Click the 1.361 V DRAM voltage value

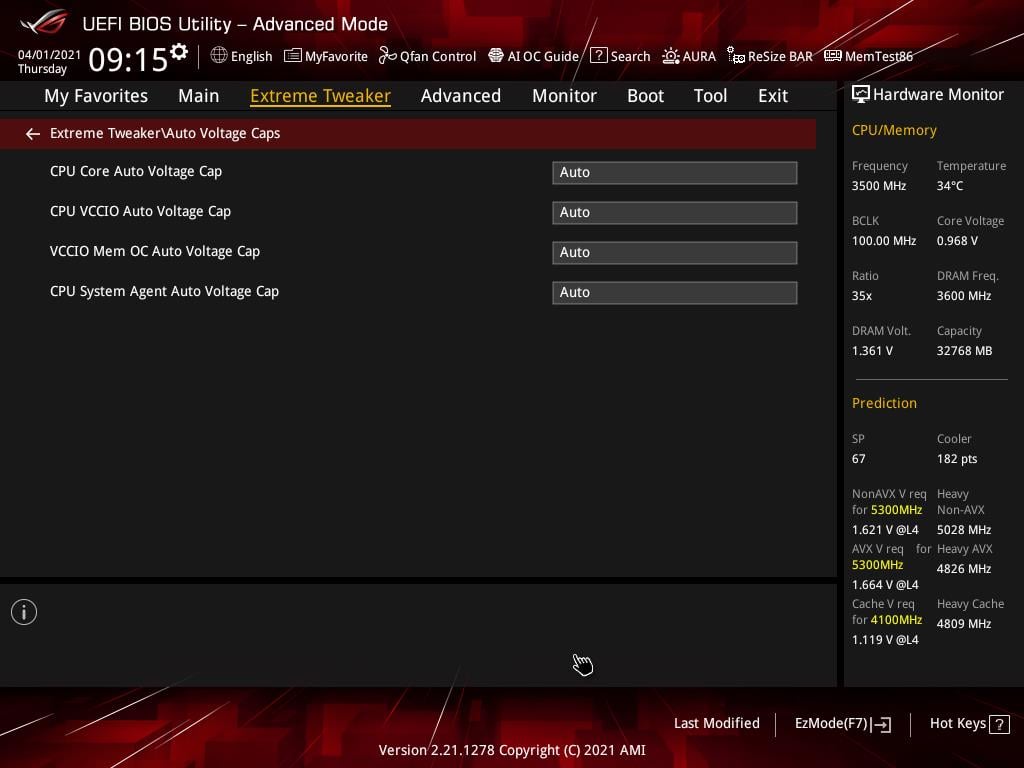coord(872,351)
